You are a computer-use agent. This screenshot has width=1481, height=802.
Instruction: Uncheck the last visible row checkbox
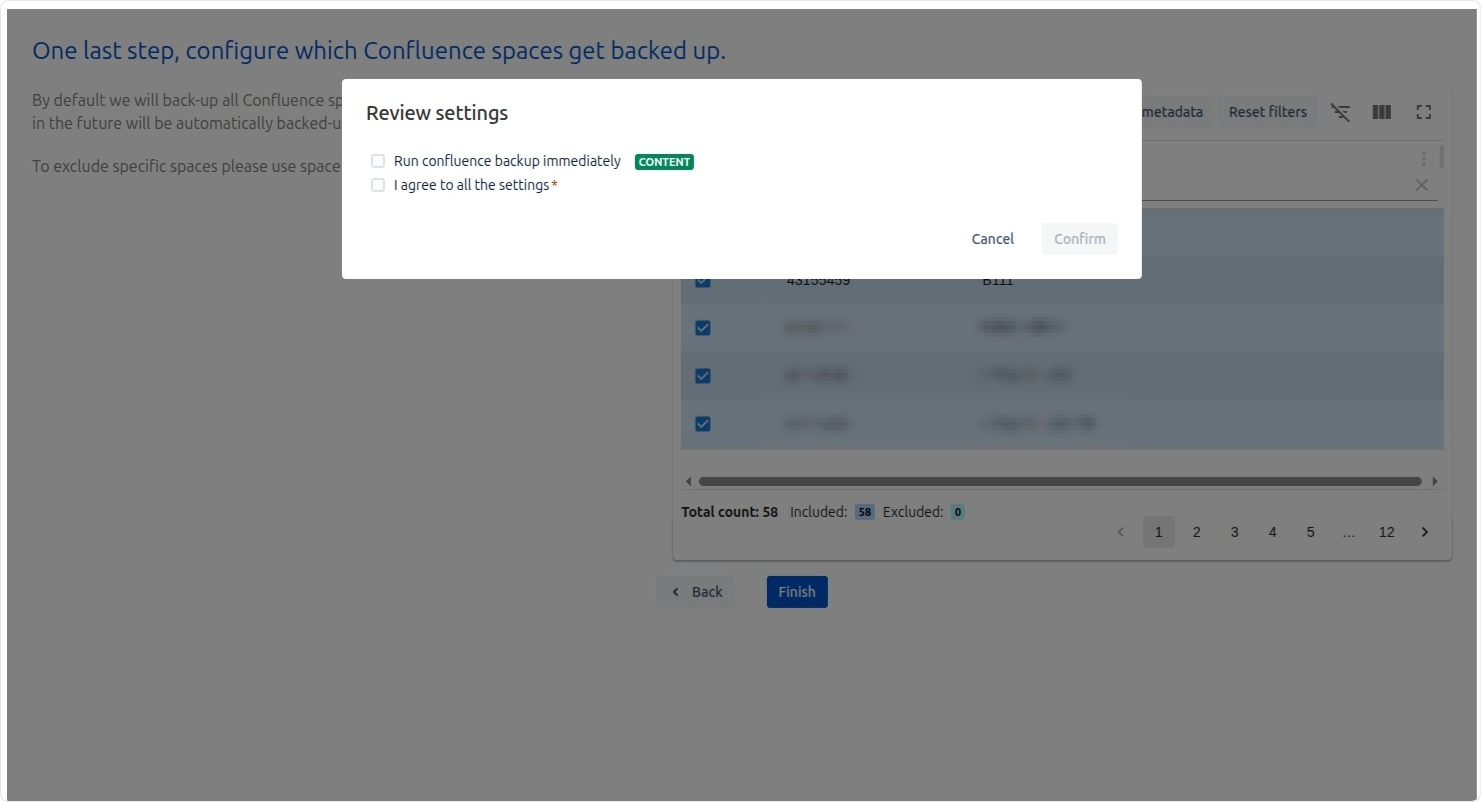[x=703, y=424]
